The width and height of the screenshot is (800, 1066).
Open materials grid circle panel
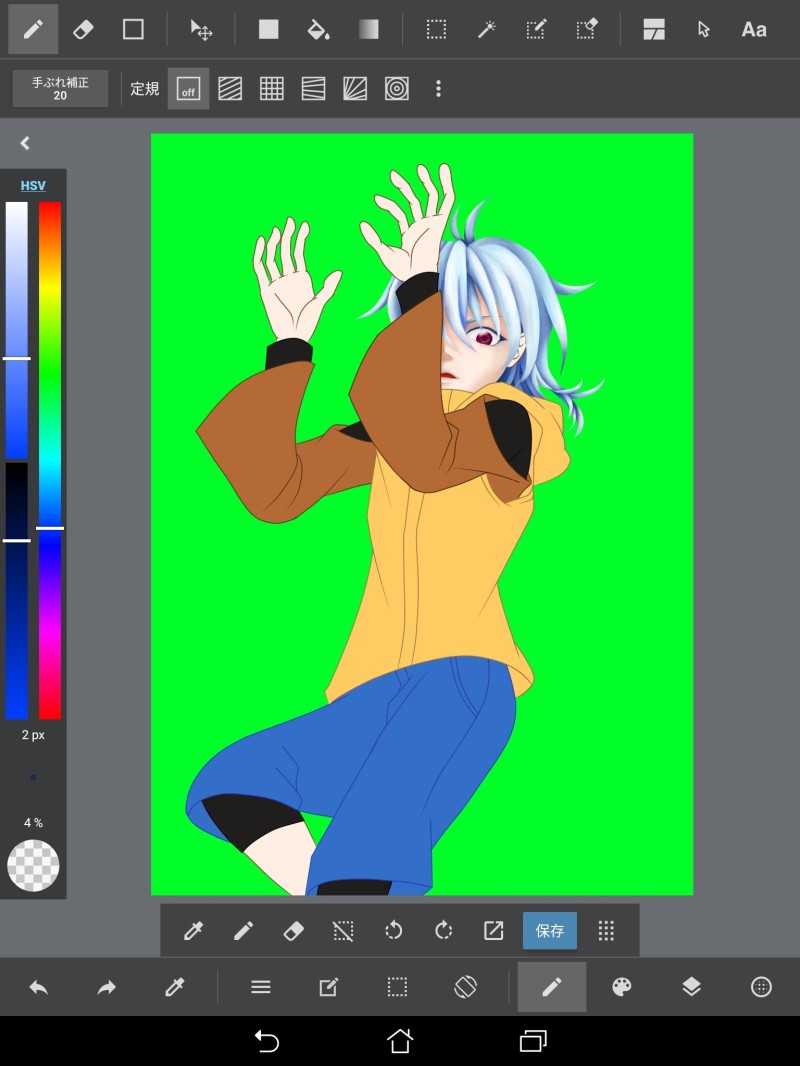pyautogui.click(x=761, y=987)
